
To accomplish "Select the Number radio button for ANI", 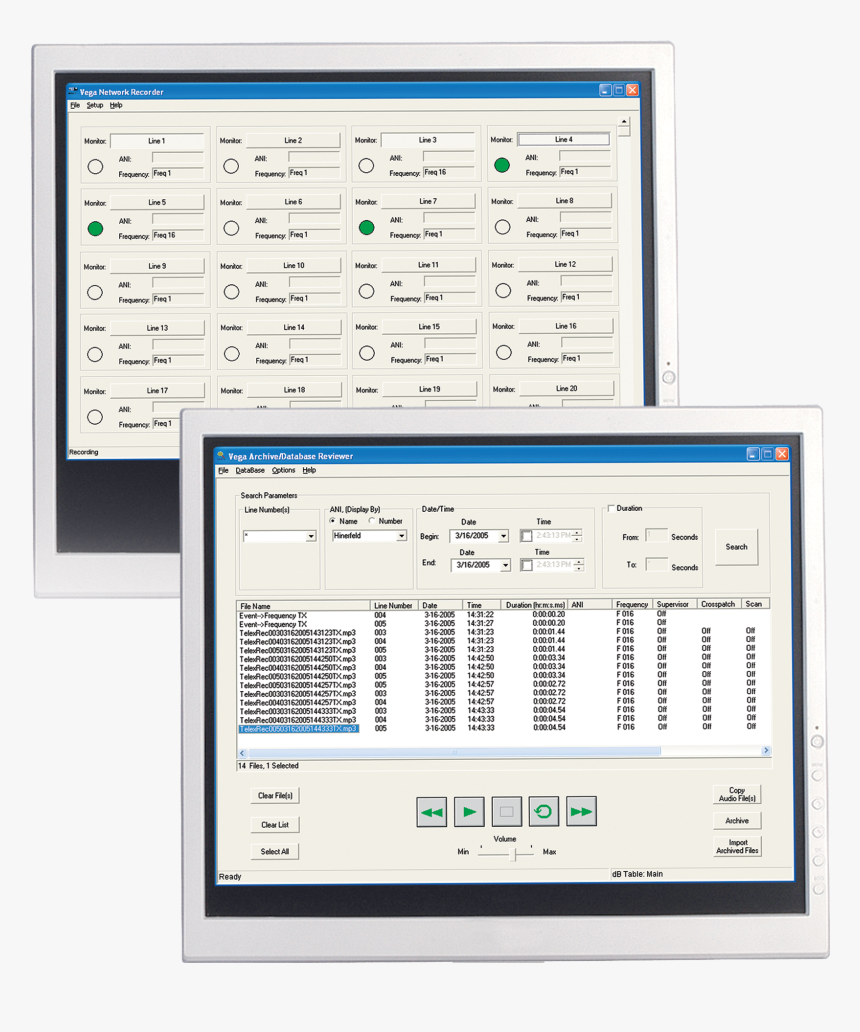I will point(373,521).
